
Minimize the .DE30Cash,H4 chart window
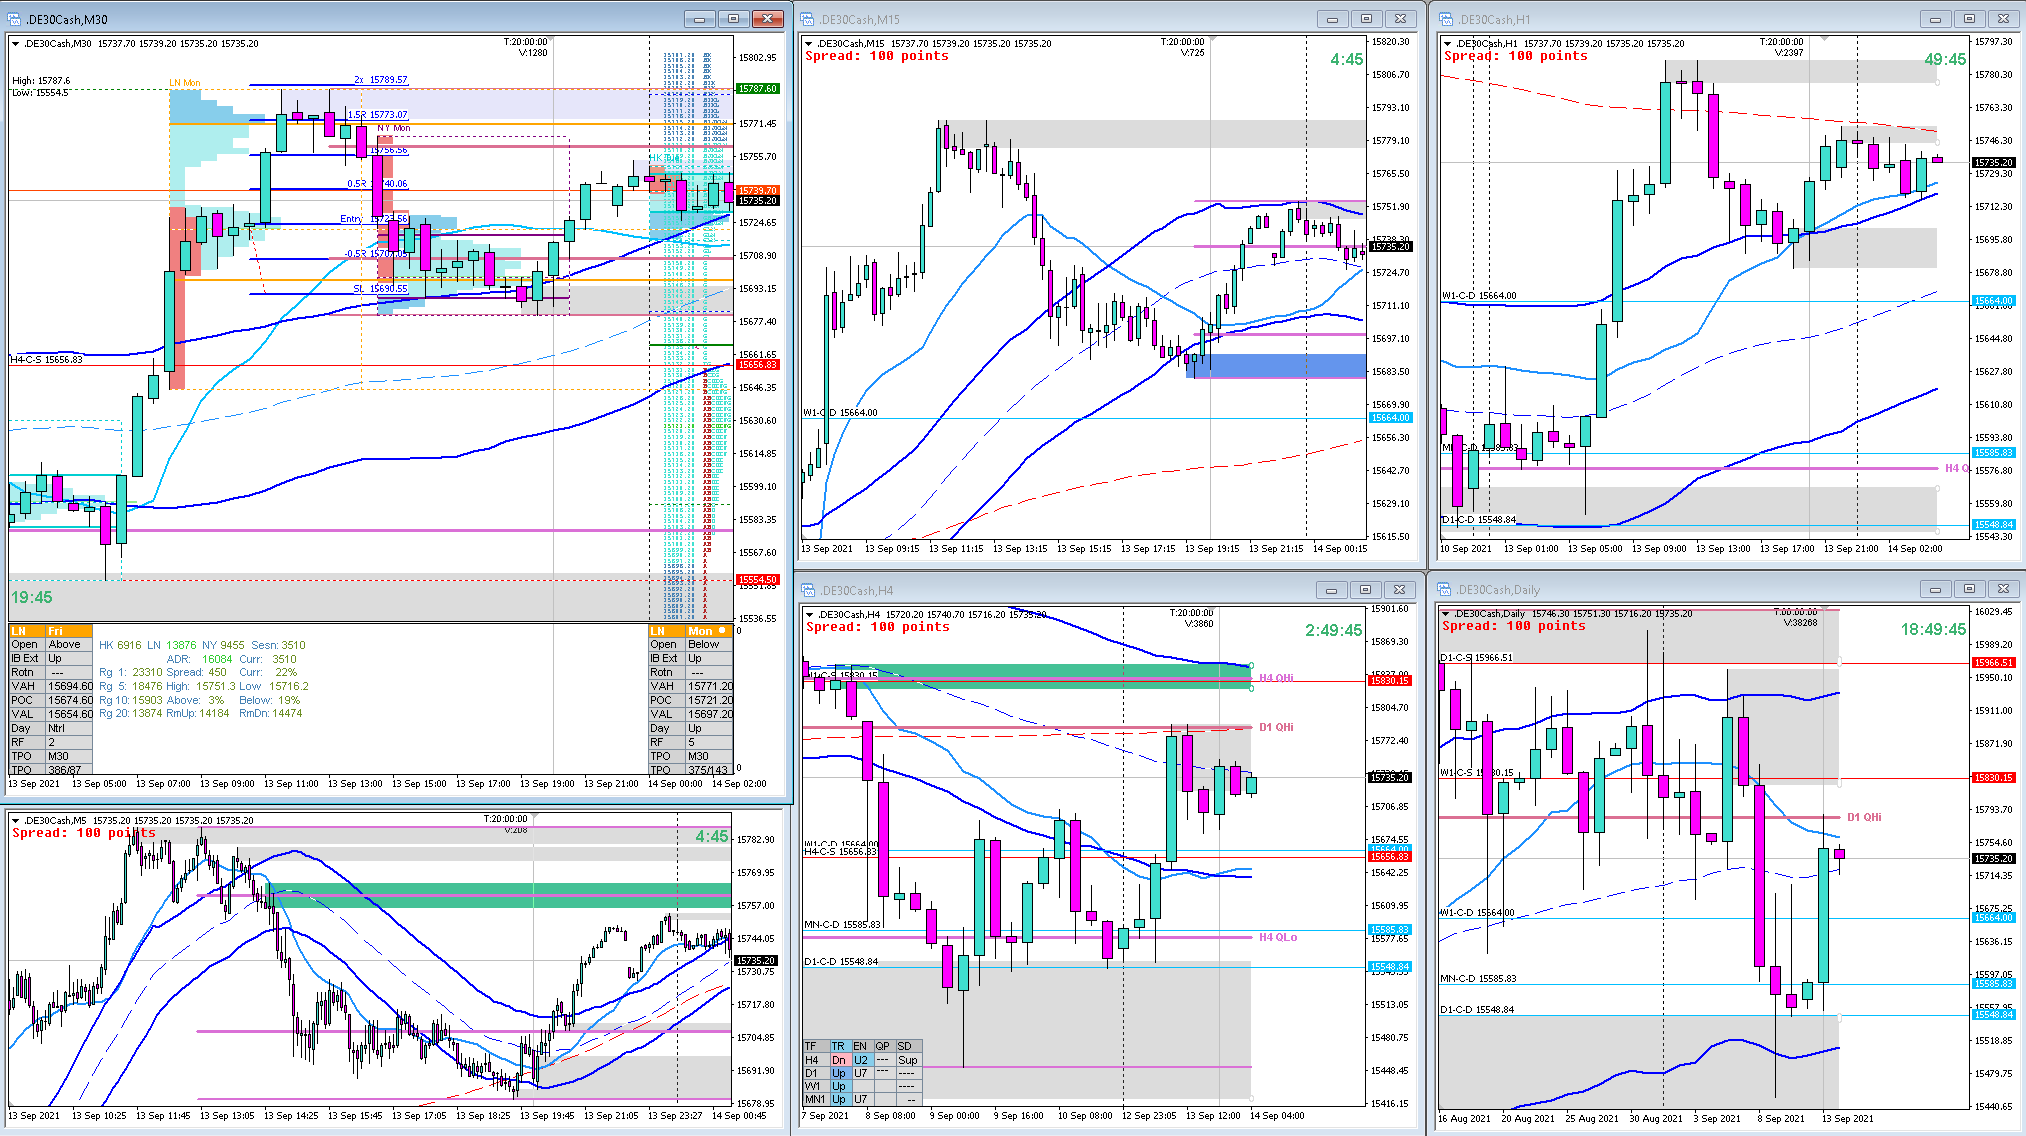pos(1332,590)
